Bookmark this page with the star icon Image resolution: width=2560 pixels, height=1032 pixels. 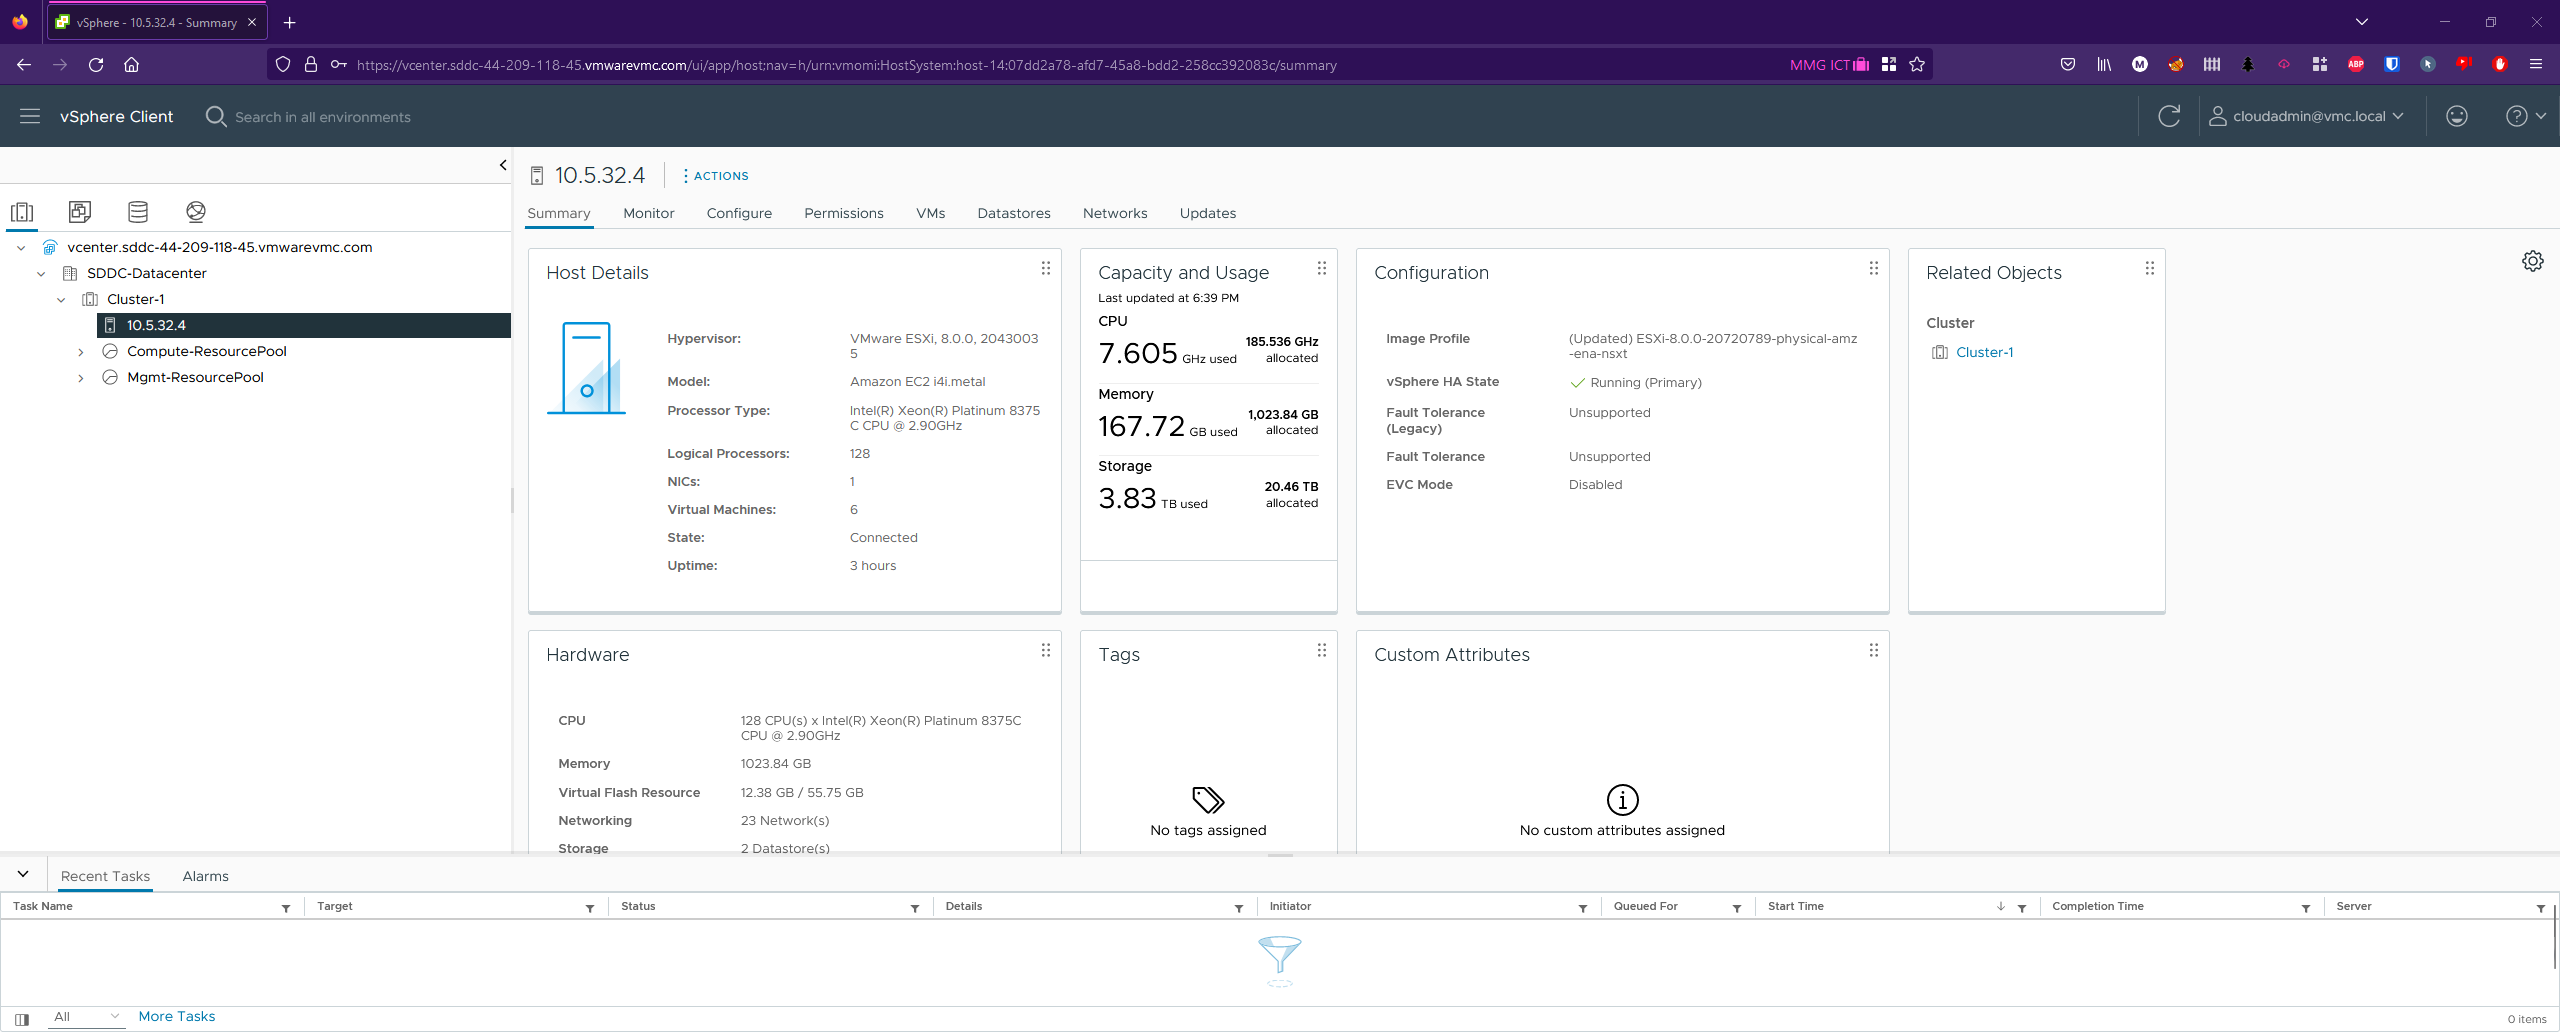point(1917,64)
